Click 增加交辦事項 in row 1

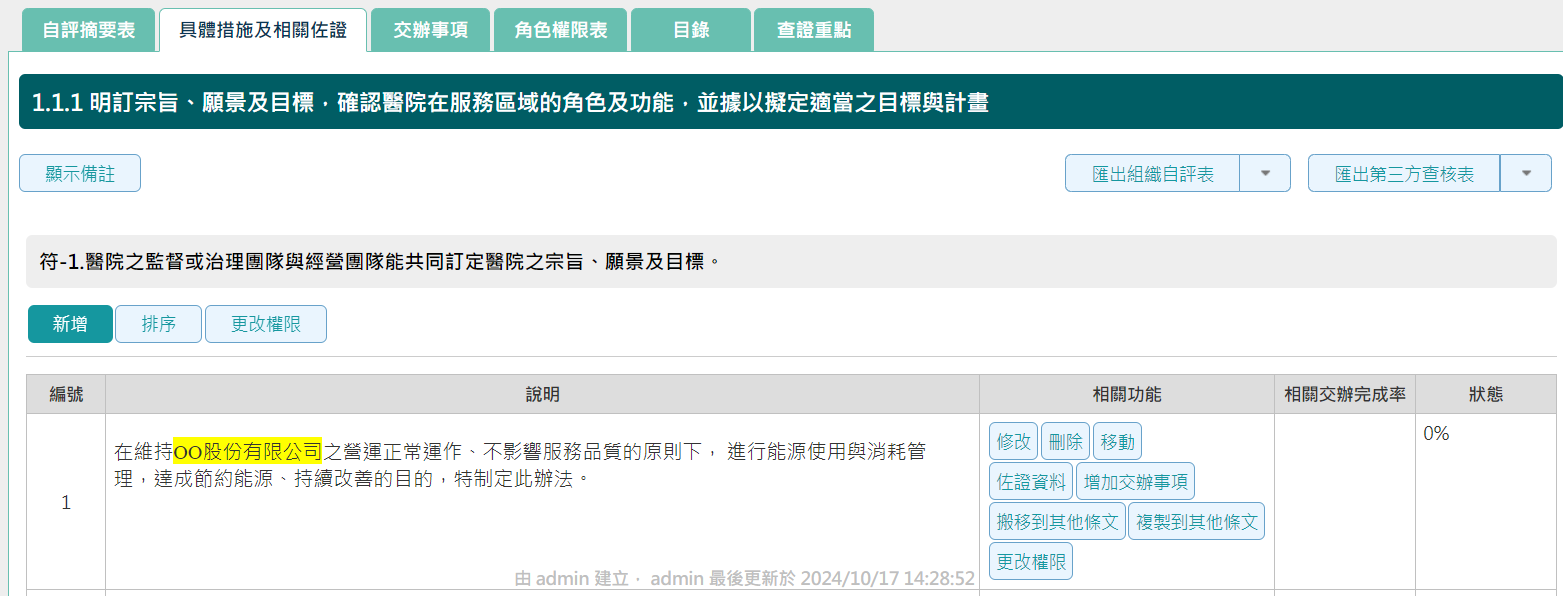(x=1135, y=481)
